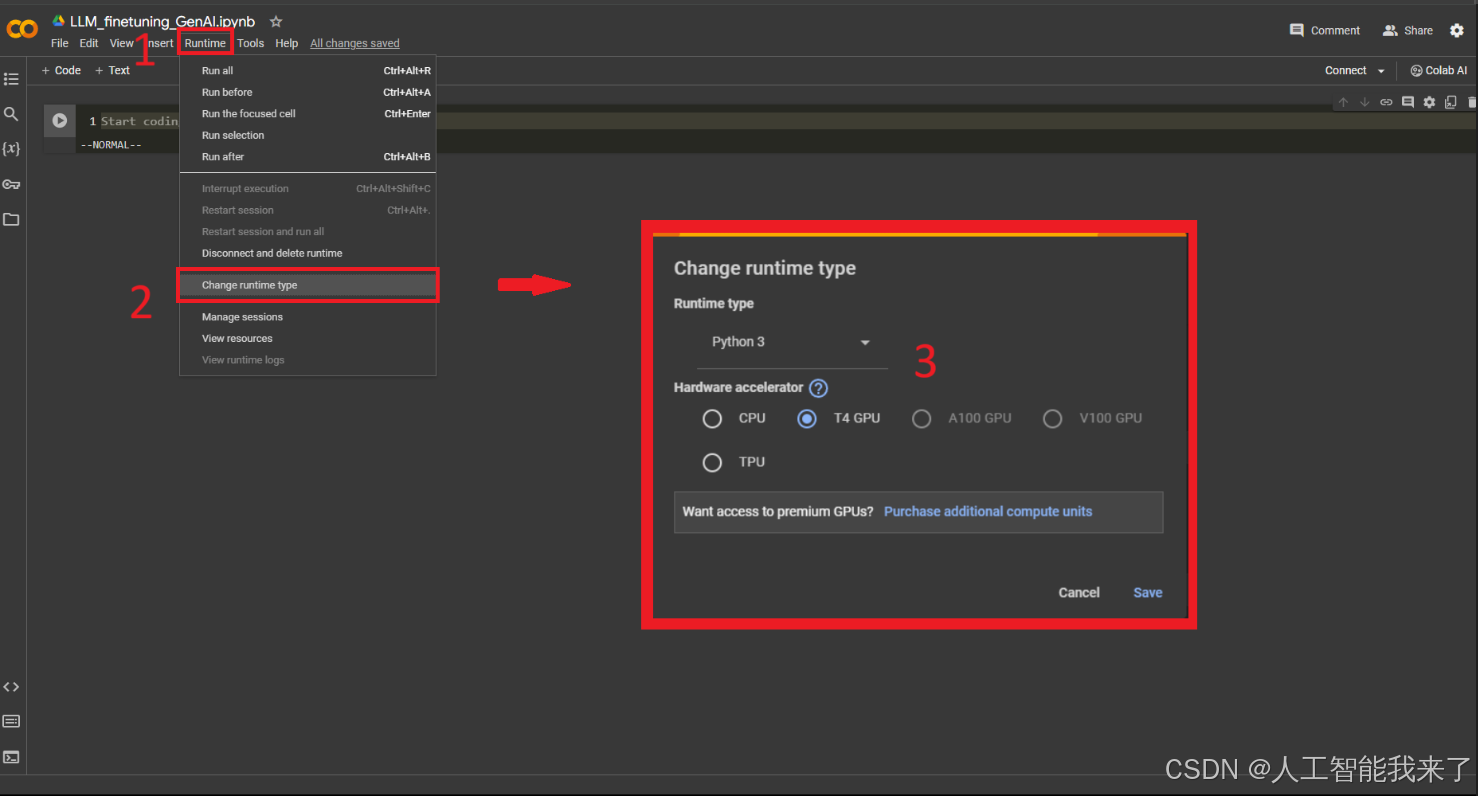1478x796 pixels.
Task: Choose Run before menu entry
Action: (308, 92)
